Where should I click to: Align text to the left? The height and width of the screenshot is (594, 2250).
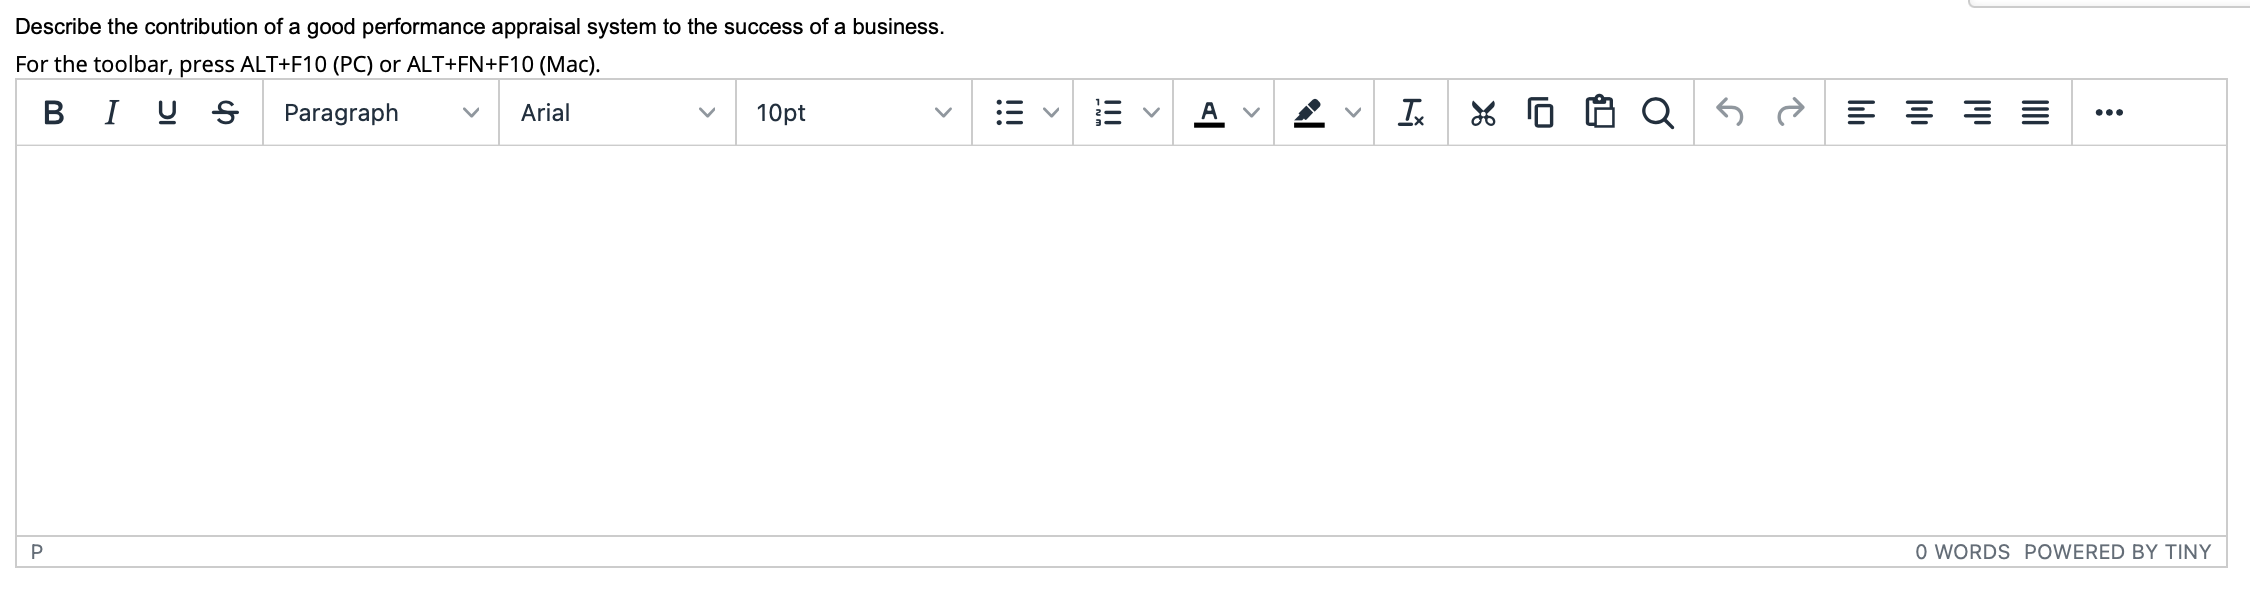coord(1860,113)
